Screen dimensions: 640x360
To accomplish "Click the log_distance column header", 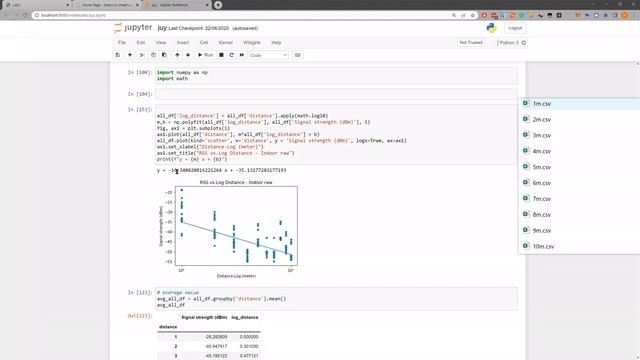I will click(x=244, y=317).
